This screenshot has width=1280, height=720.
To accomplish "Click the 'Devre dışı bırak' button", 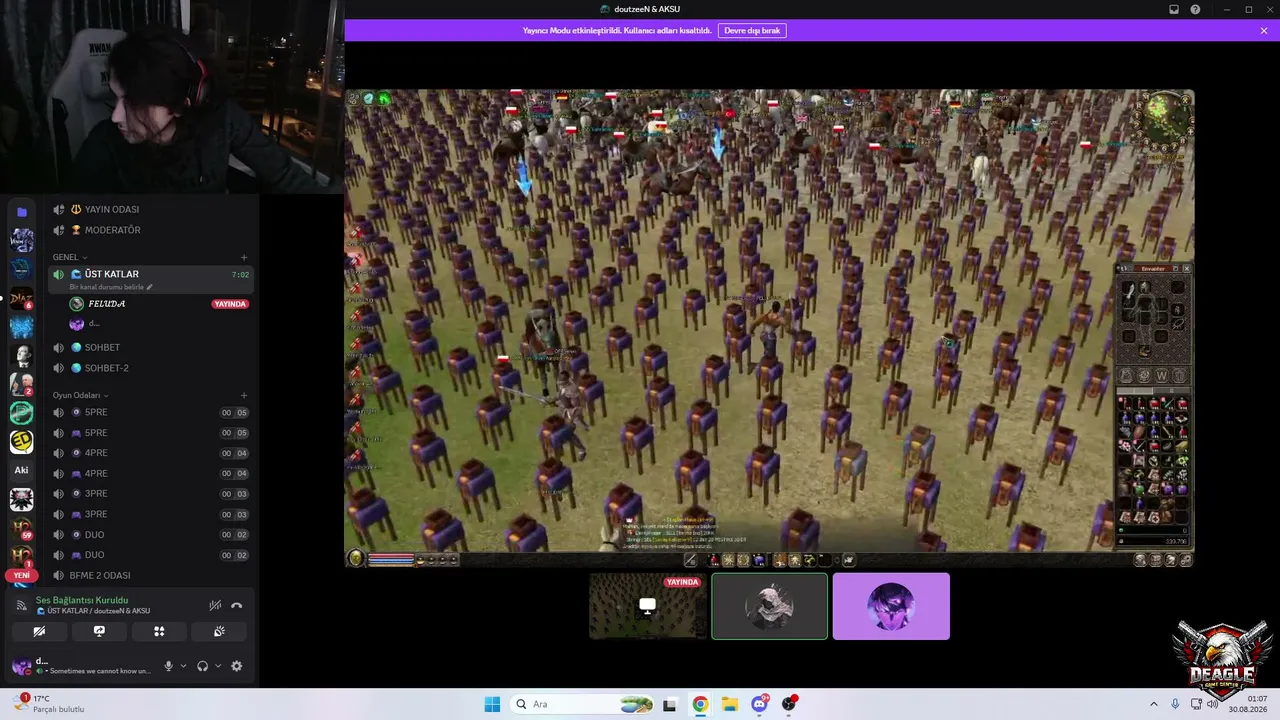I will 752,31.
